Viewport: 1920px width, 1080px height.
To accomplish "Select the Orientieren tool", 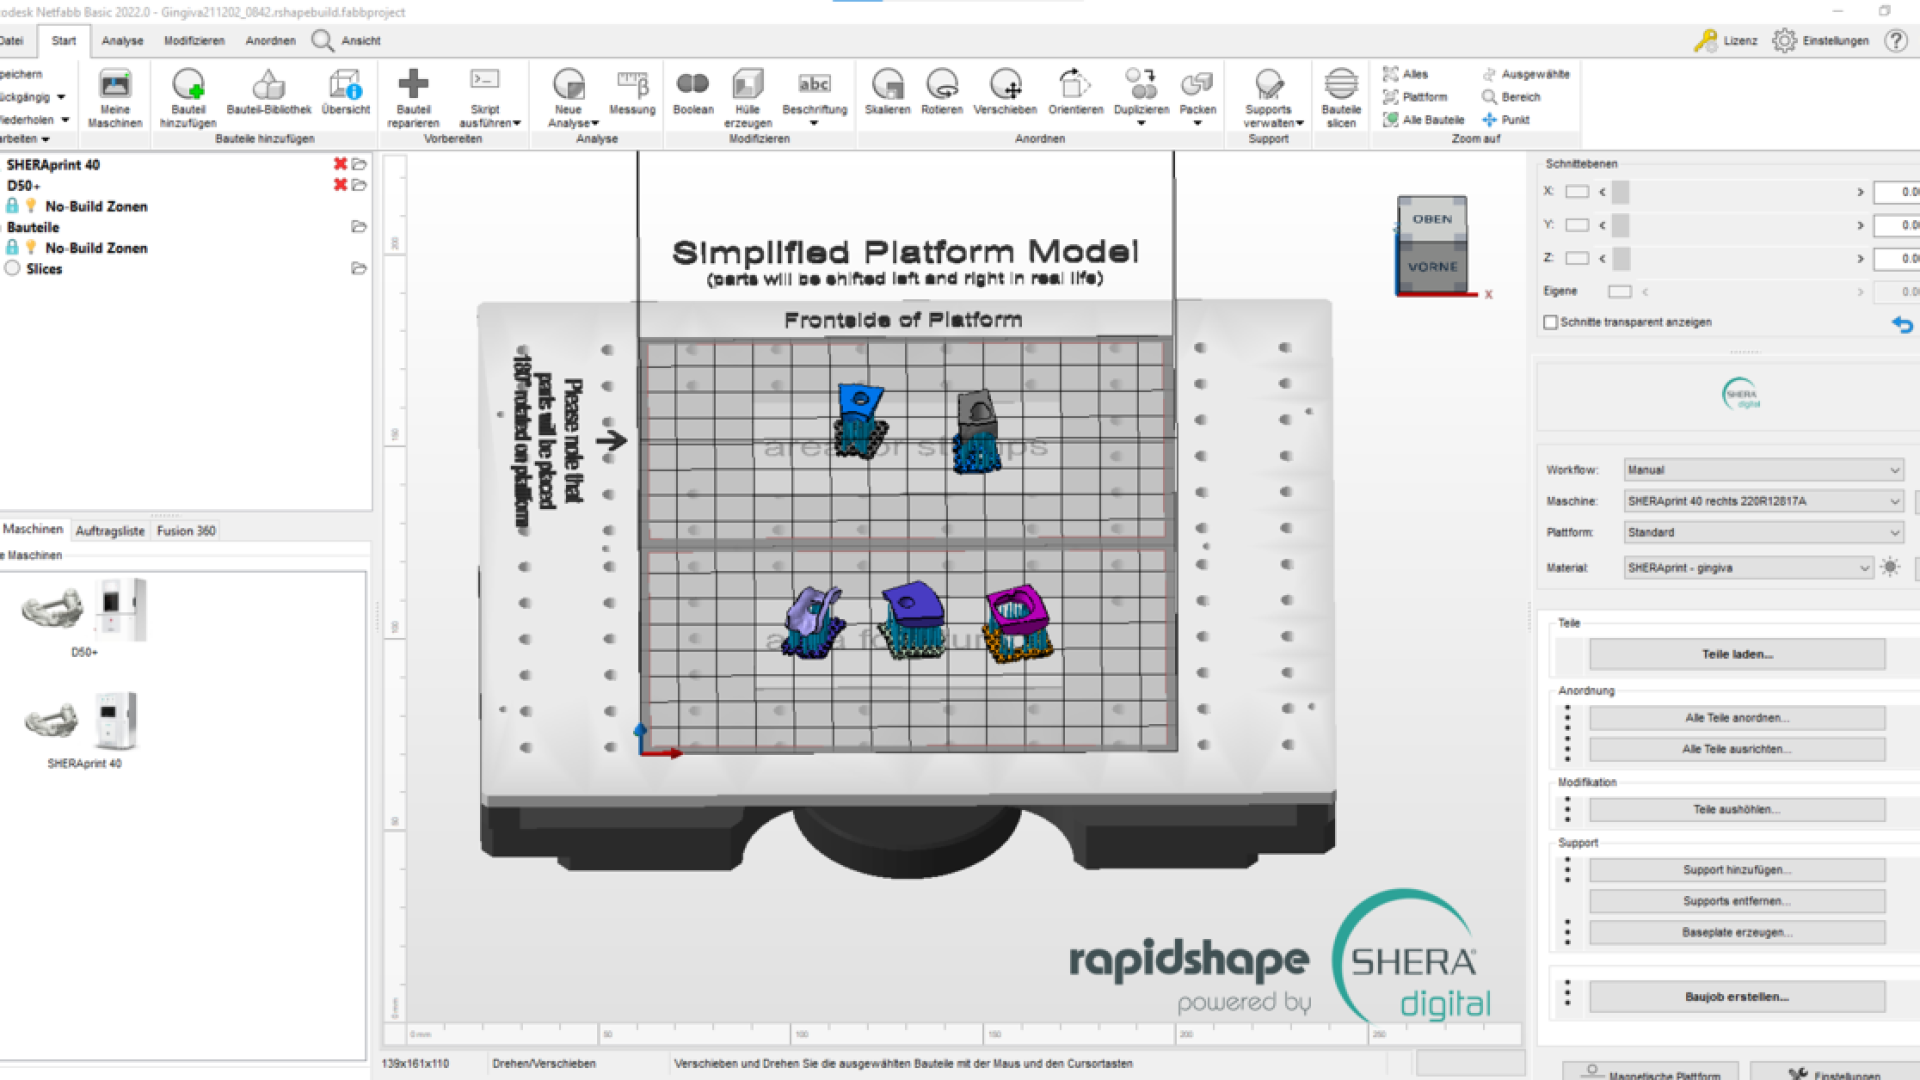I will 1075,92.
